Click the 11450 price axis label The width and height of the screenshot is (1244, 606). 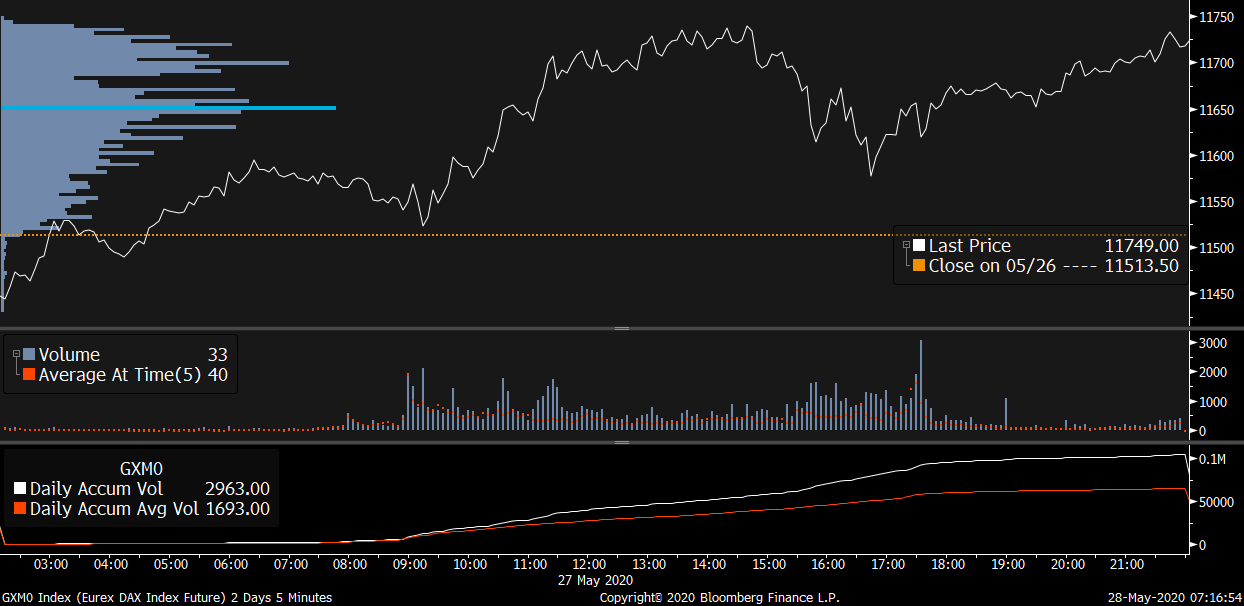tap(1216, 295)
